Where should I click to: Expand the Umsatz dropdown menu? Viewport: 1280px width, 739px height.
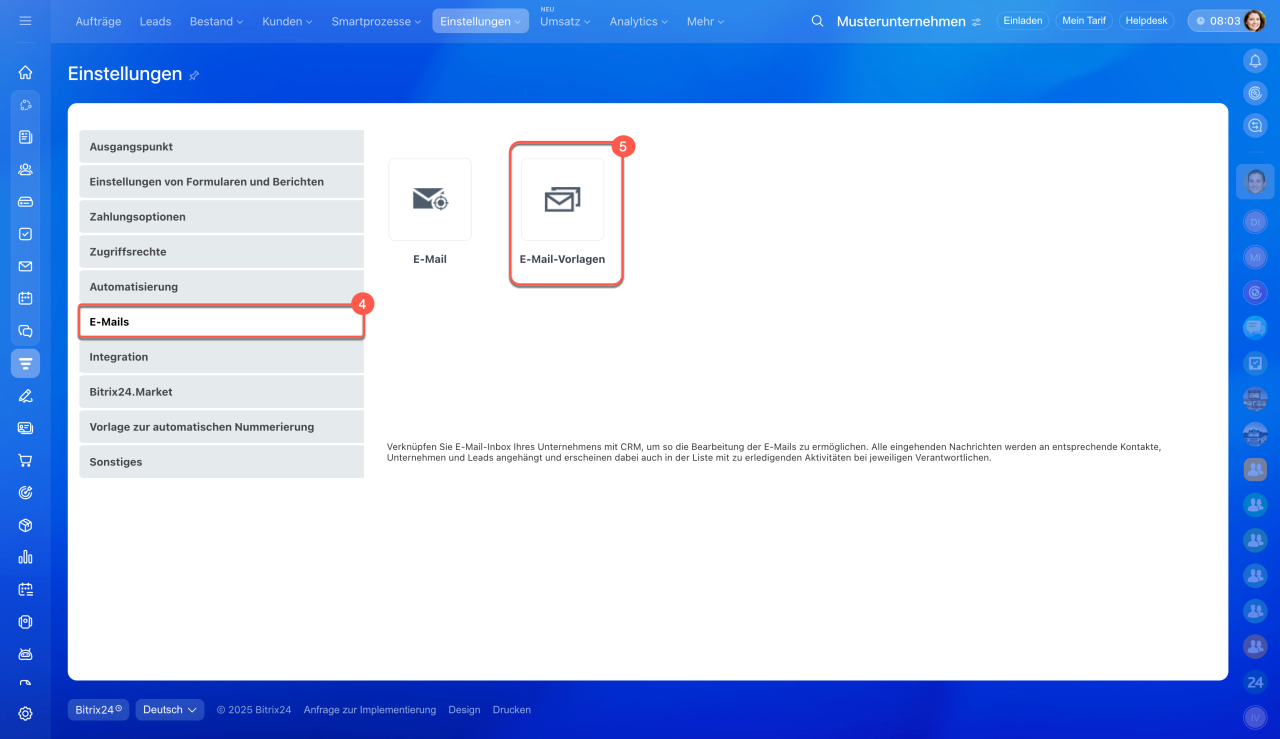(565, 21)
